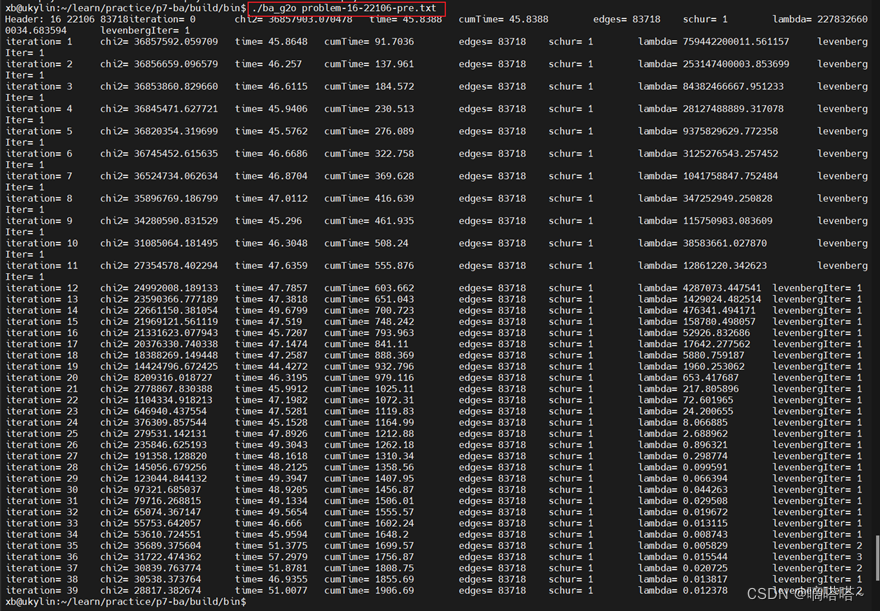Click cumTime value 1648.2
The height and width of the screenshot is (611, 880).
392,535
